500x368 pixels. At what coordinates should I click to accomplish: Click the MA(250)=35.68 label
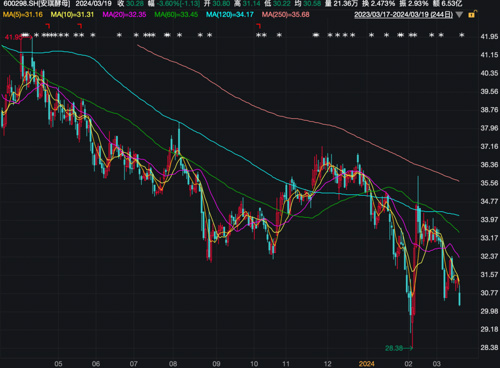click(x=285, y=15)
